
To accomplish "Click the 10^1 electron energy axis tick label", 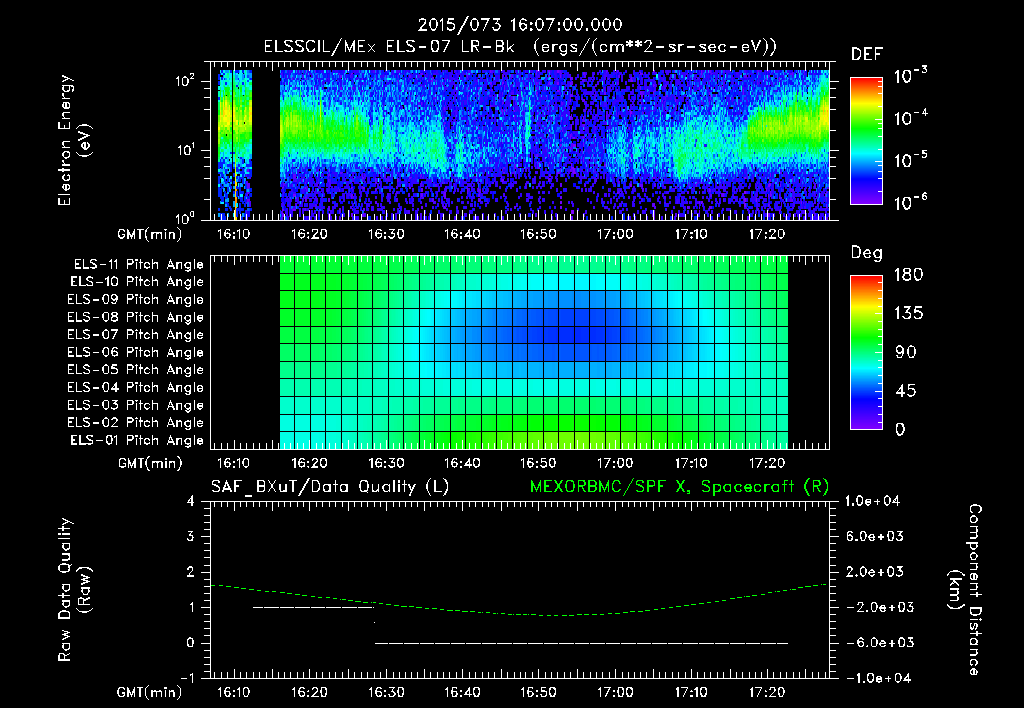I will click(x=185, y=150).
